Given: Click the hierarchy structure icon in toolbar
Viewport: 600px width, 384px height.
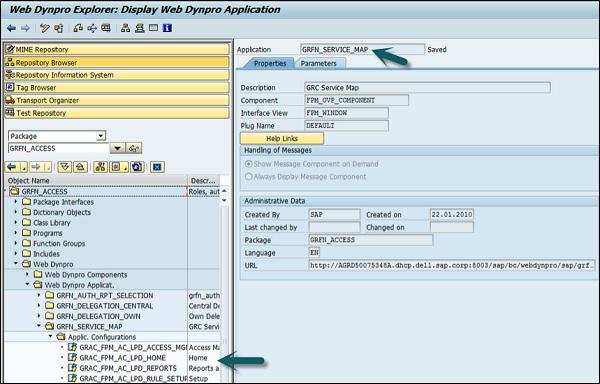Looking at the screenshot, I should (x=126, y=28).
